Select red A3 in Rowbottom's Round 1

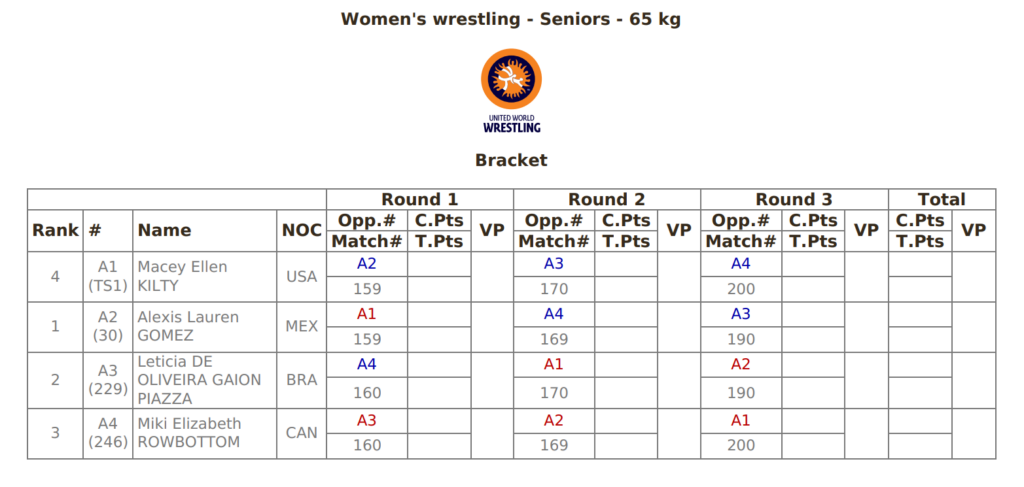[x=366, y=420]
